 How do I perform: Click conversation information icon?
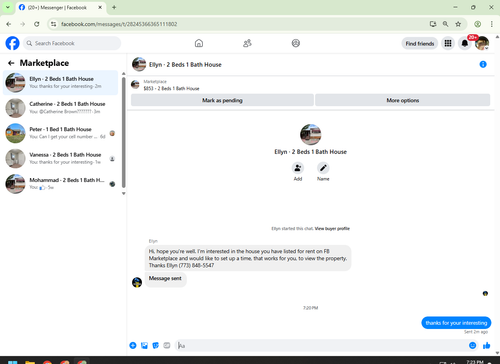pyautogui.click(x=483, y=64)
